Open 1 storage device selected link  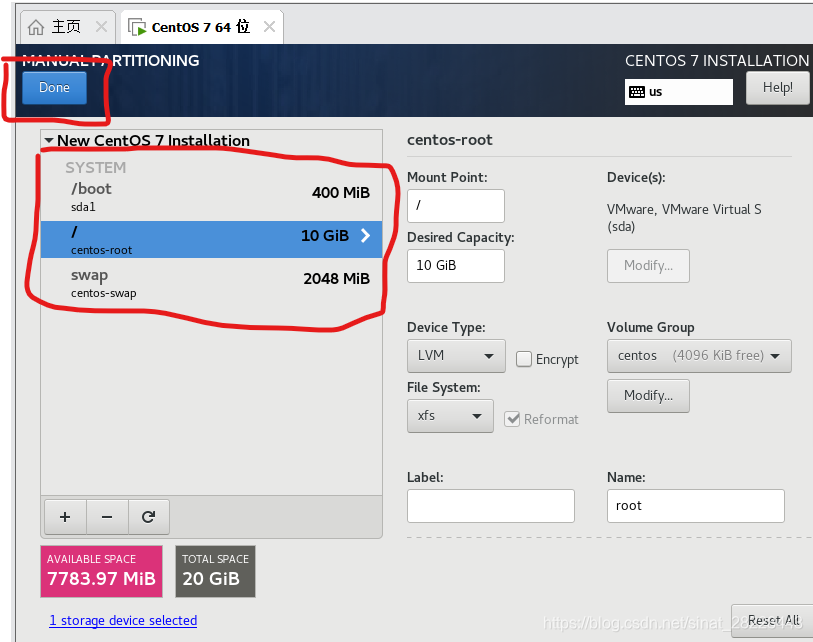click(123, 620)
